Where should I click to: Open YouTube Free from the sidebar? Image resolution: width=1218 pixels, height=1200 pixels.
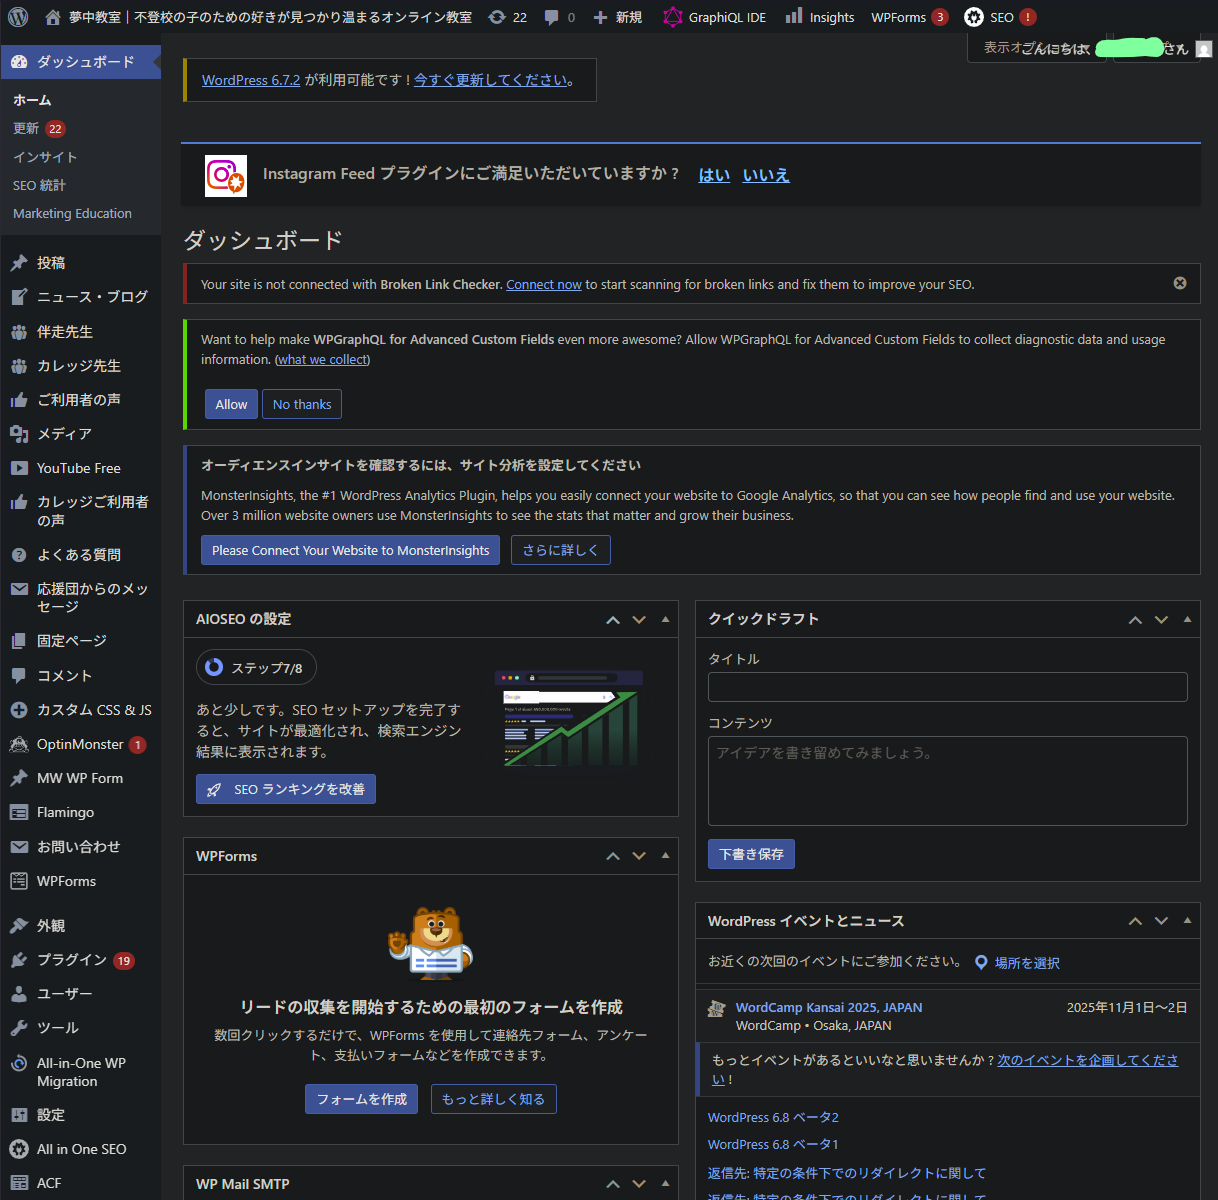[x=78, y=468]
